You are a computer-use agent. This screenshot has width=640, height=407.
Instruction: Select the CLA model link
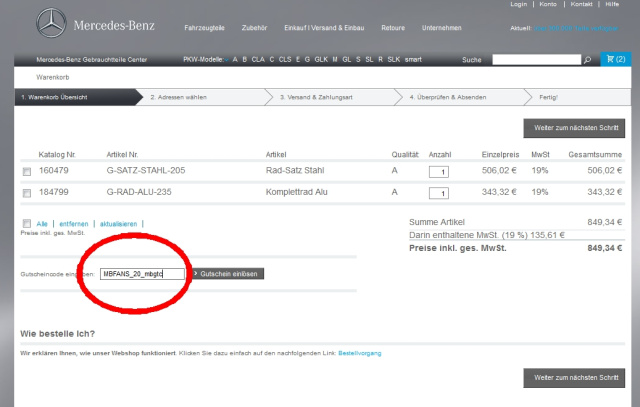pos(258,60)
